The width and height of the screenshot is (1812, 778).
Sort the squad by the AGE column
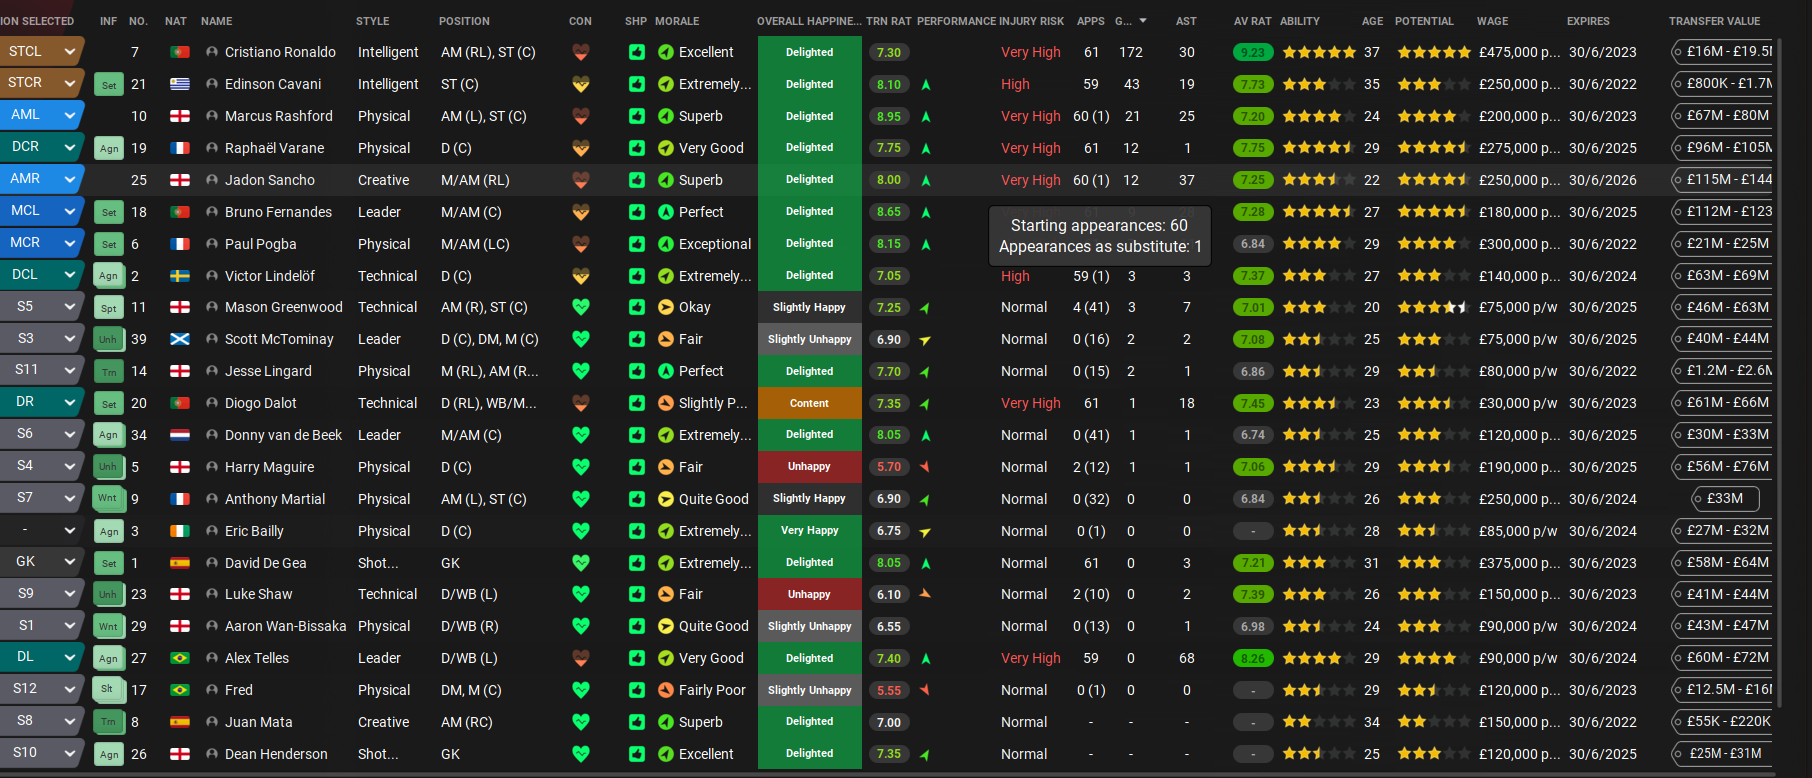1372,21
